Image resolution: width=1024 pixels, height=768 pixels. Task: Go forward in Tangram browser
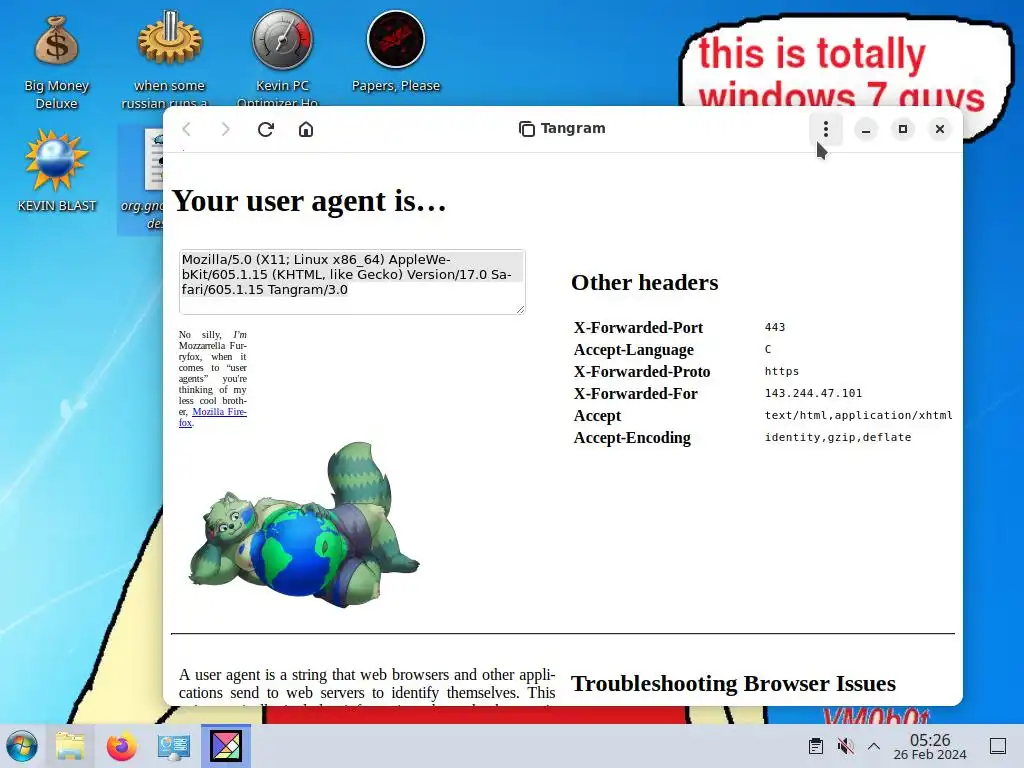pyautogui.click(x=225, y=129)
